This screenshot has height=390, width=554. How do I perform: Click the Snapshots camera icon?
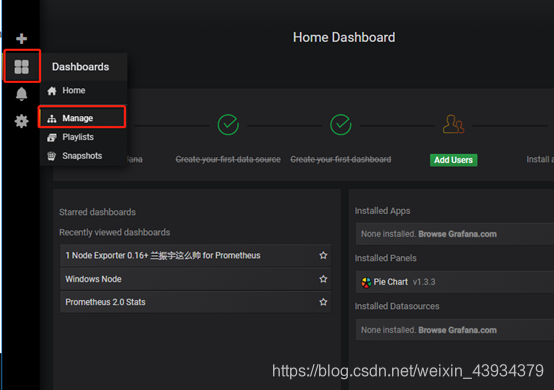(52, 156)
